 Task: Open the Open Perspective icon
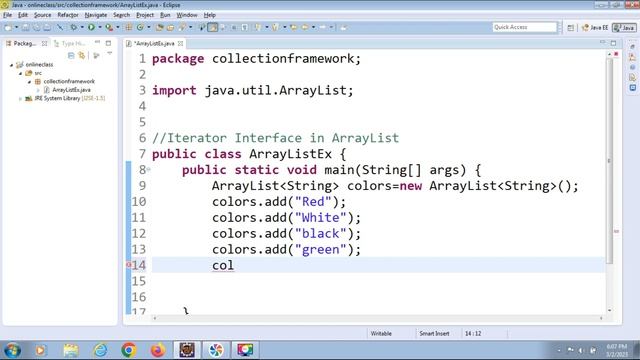pyautogui.click(x=571, y=28)
